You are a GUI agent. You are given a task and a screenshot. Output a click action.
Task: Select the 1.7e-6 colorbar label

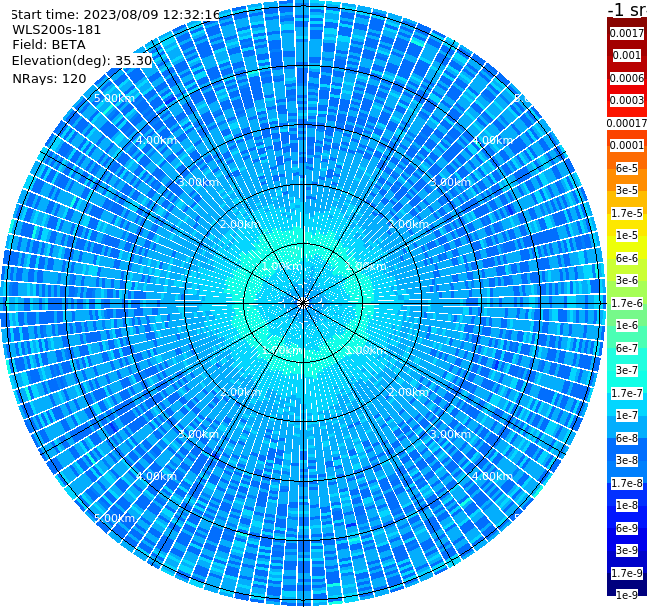(627, 303)
